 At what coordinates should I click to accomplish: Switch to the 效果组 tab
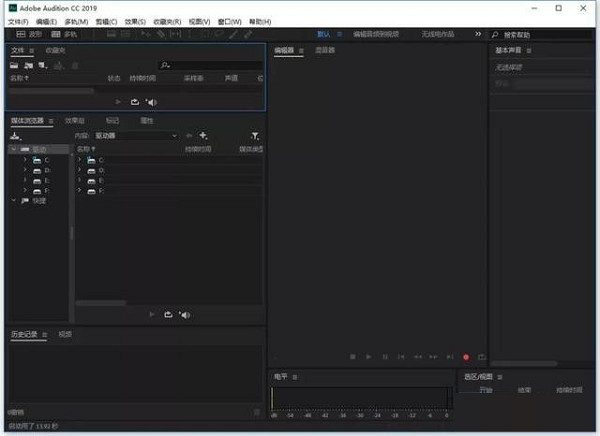(75, 121)
